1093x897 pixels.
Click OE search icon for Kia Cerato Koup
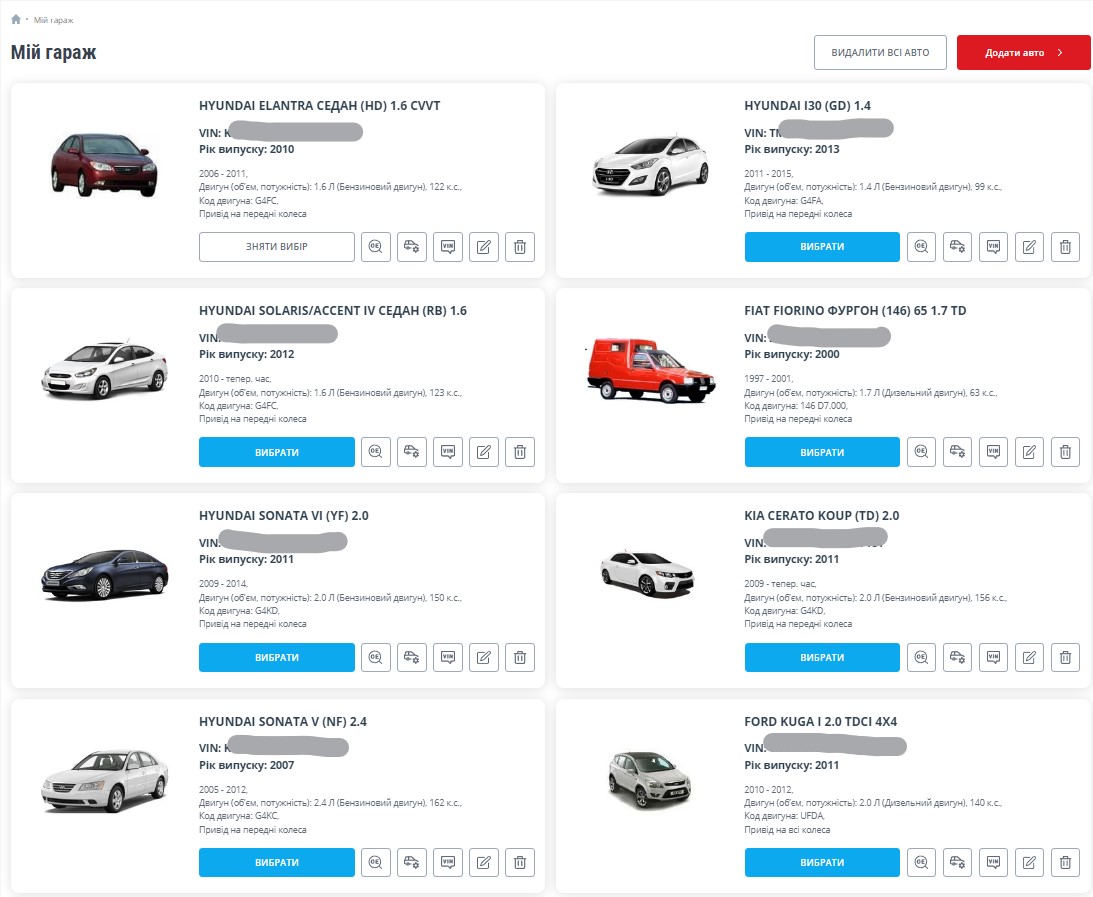pos(921,657)
